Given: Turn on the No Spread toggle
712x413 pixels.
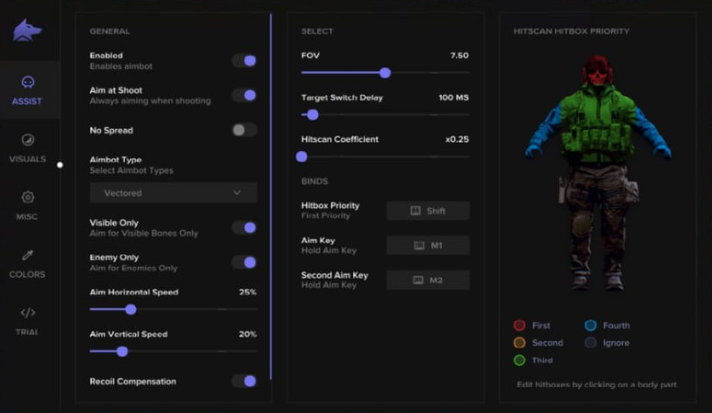Looking at the screenshot, I should click(x=244, y=130).
